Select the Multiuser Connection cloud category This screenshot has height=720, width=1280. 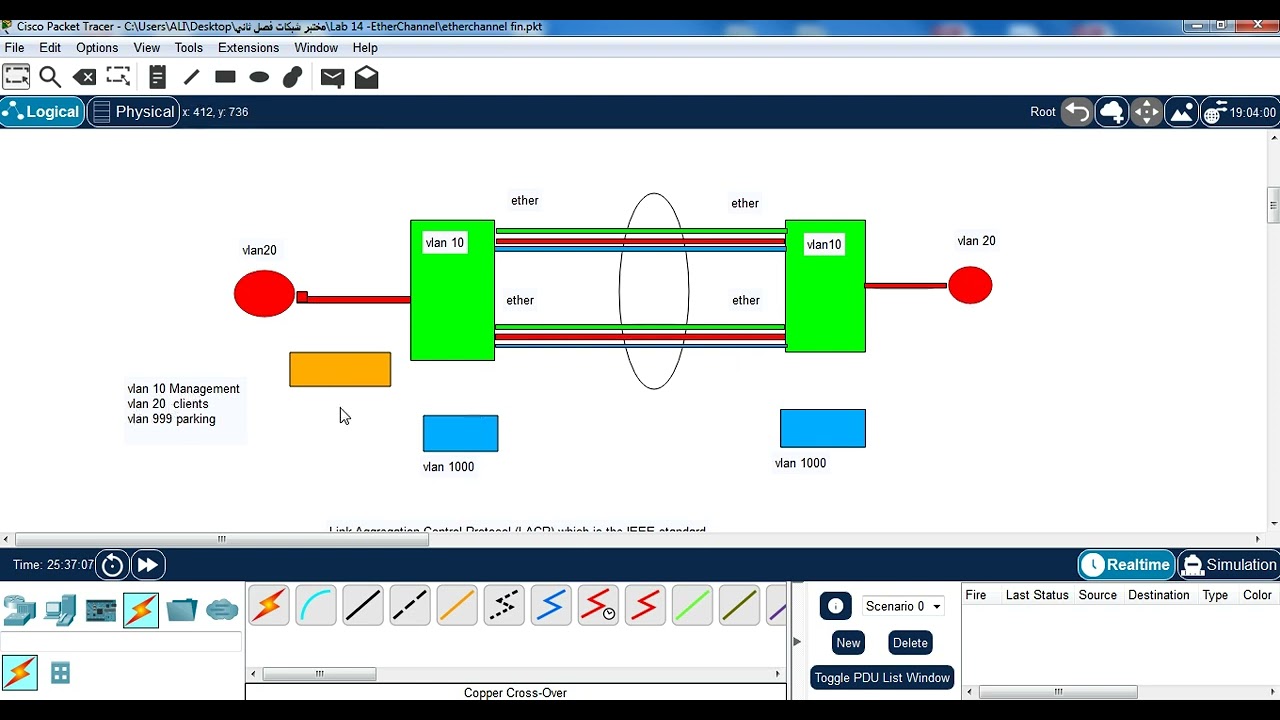pyautogui.click(x=222, y=609)
